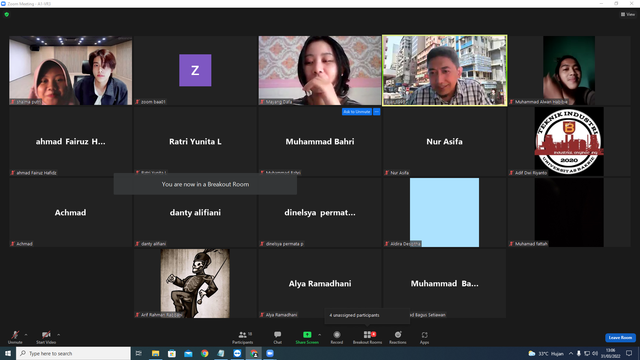Open the Reactions menu
Screen dimensions: 640x360
(x=398, y=337)
